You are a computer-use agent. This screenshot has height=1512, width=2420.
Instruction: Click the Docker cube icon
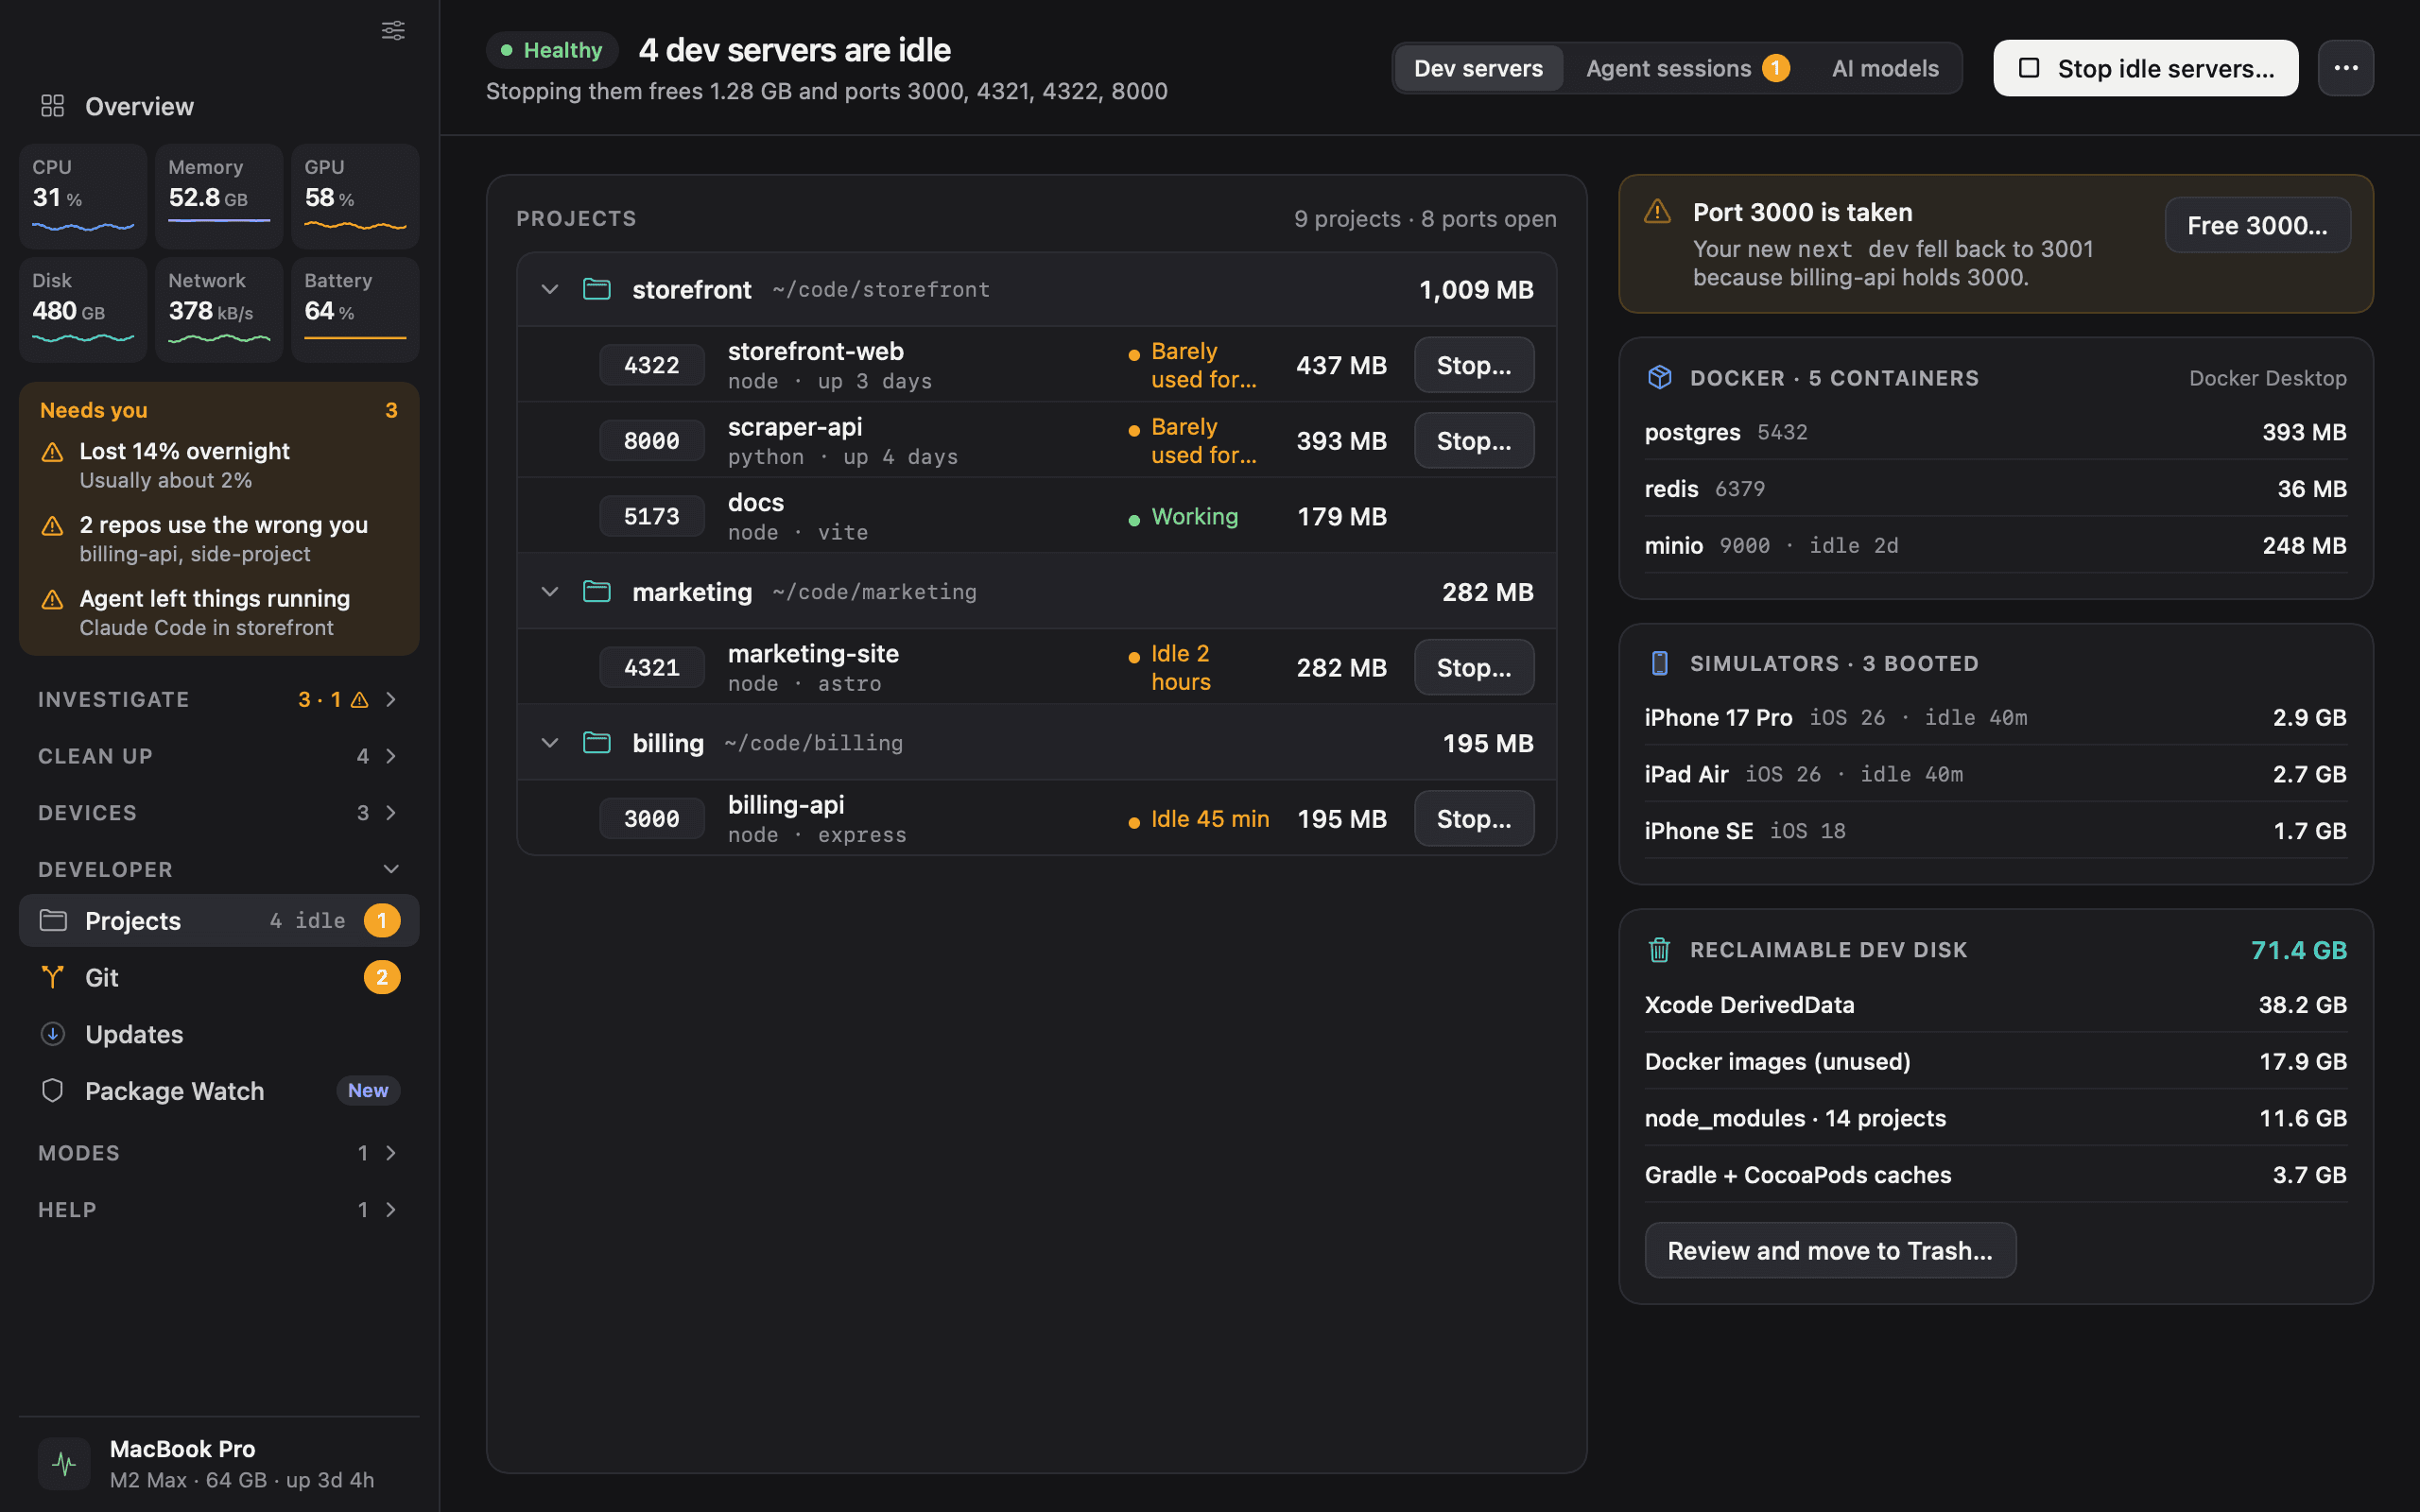point(1660,378)
